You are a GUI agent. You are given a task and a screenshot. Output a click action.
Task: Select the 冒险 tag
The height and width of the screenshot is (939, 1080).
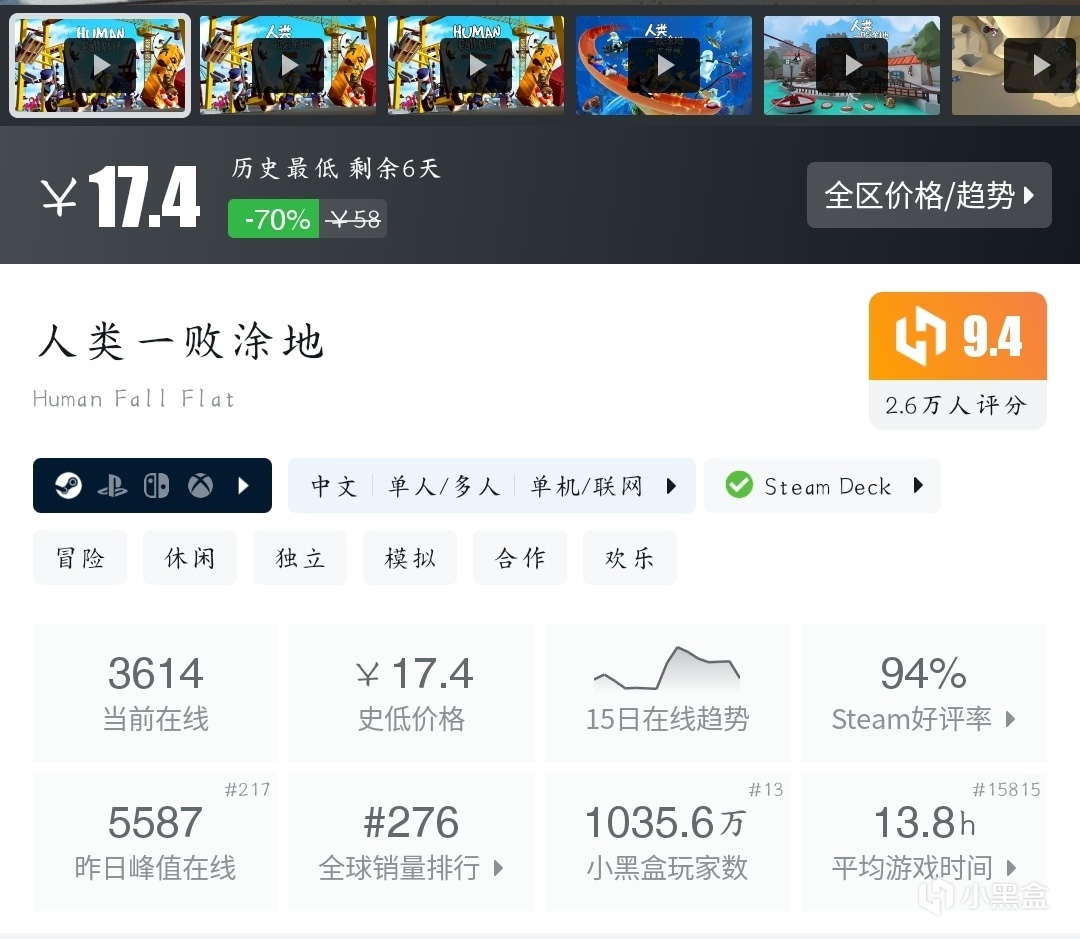(x=80, y=557)
